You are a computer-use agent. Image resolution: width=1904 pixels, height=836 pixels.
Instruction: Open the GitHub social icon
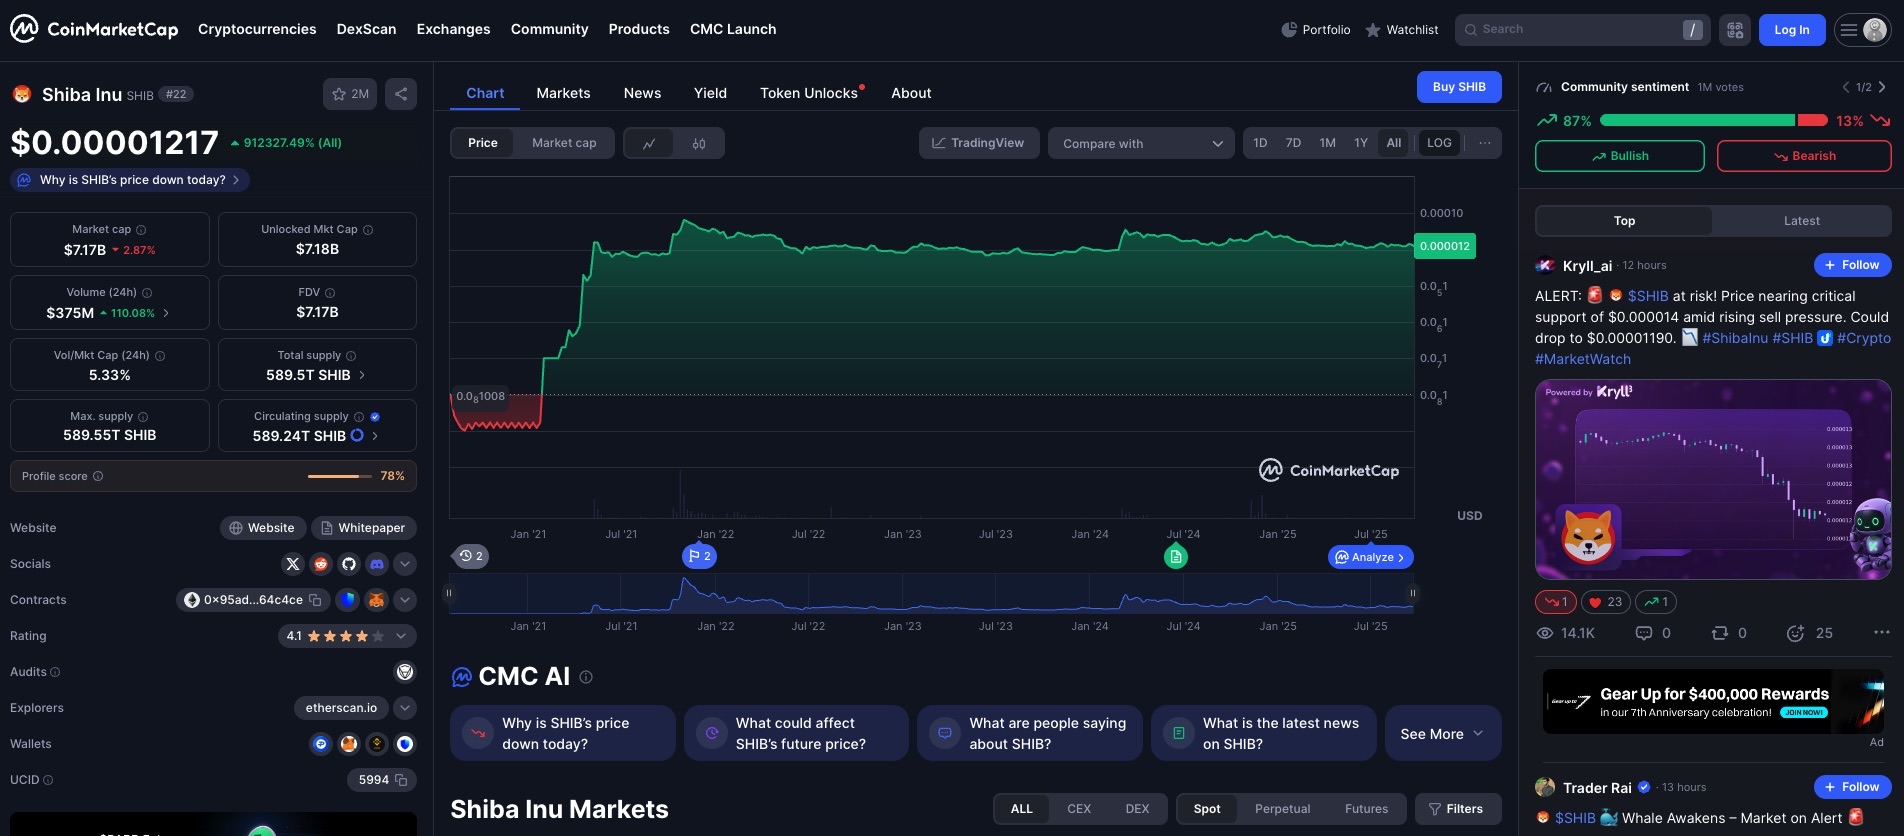pyautogui.click(x=349, y=564)
